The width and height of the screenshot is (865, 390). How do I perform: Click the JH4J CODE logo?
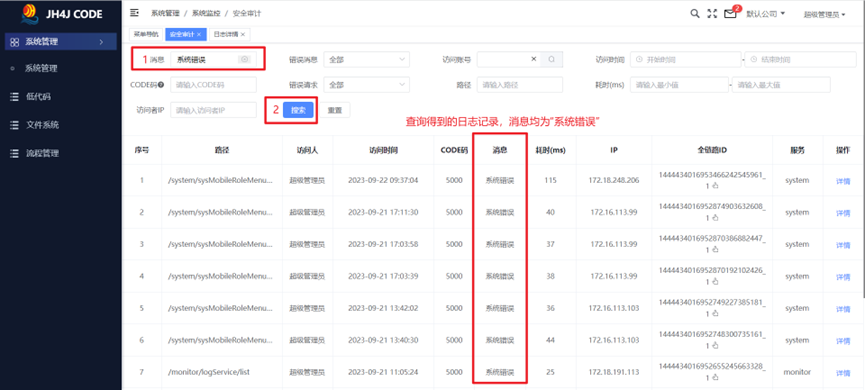click(61, 14)
